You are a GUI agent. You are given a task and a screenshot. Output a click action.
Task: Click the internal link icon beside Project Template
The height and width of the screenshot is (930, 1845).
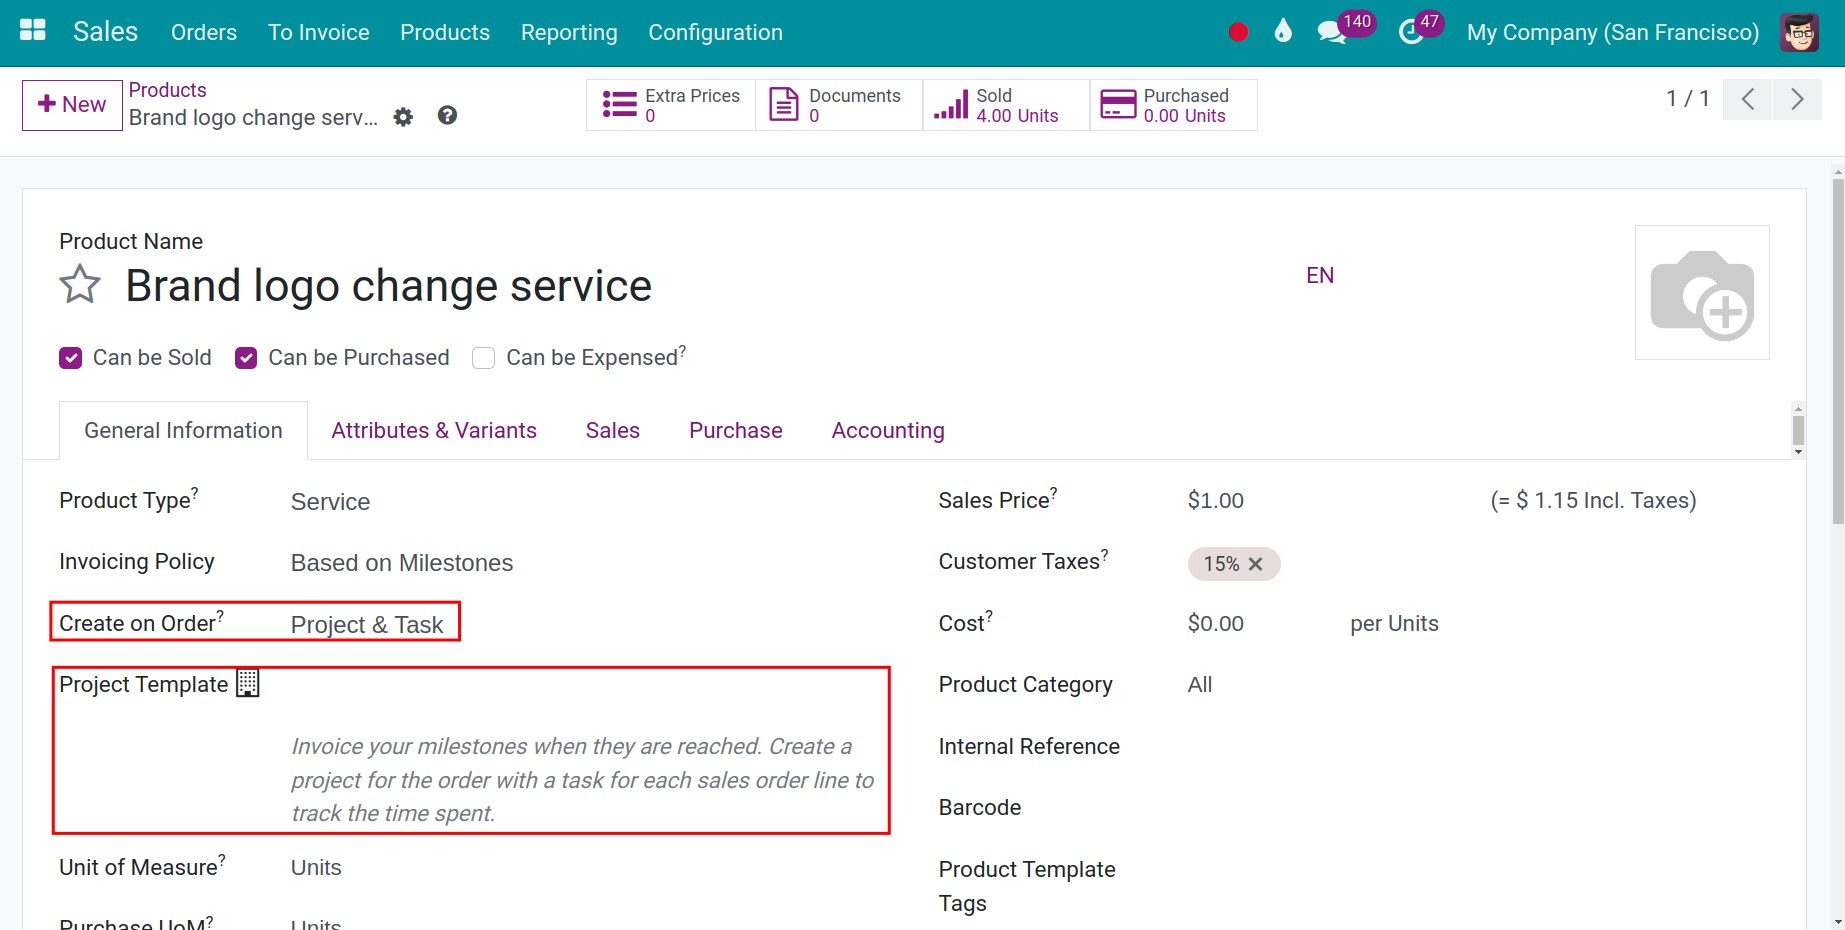coord(247,683)
